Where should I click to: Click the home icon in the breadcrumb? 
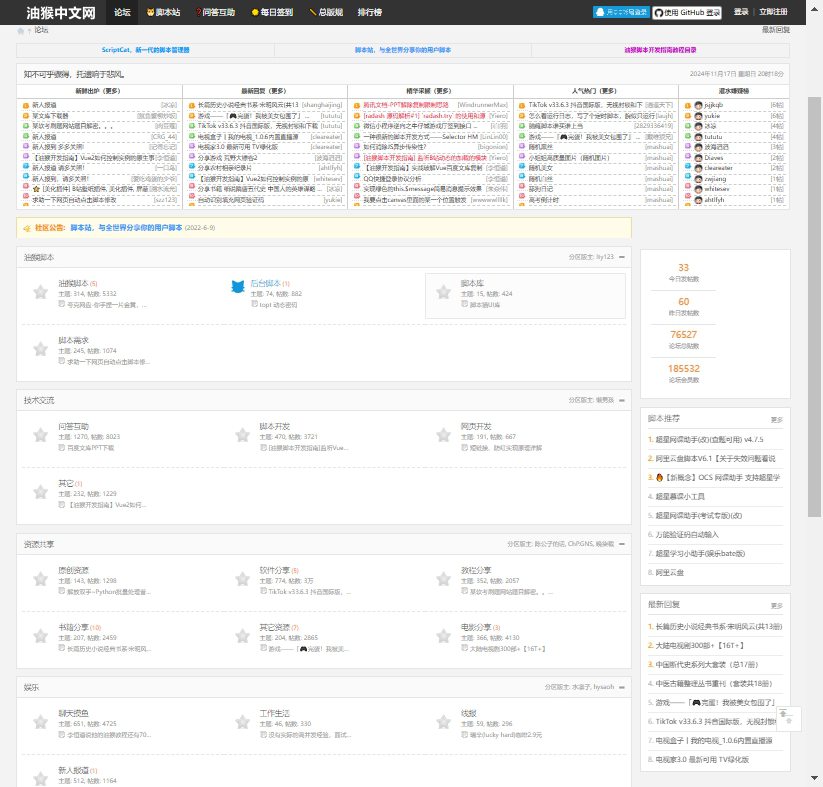click(21, 31)
